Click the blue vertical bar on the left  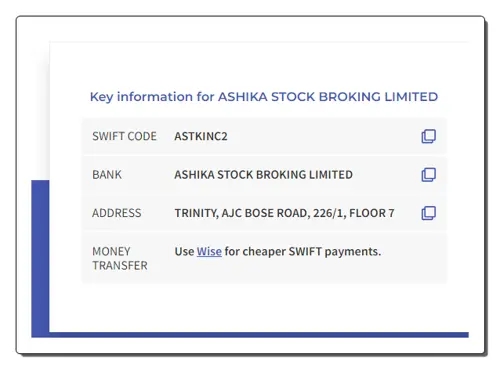tap(40, 257)
